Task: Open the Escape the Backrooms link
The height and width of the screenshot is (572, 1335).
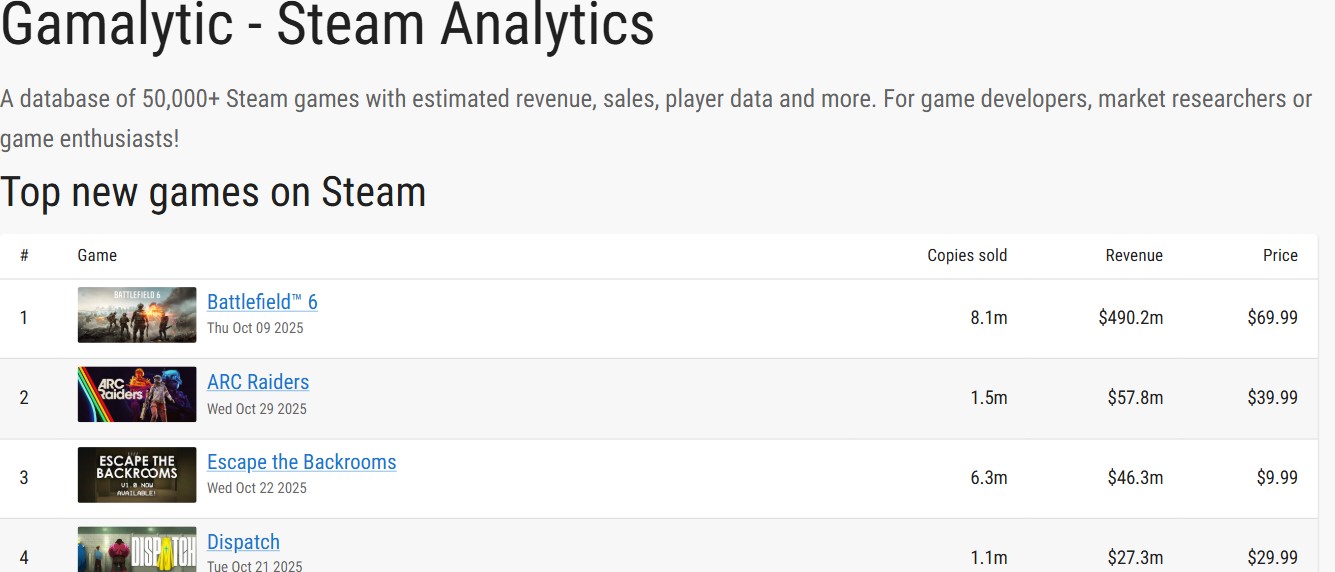Action: pyautogui.click(x=301, y=462)
